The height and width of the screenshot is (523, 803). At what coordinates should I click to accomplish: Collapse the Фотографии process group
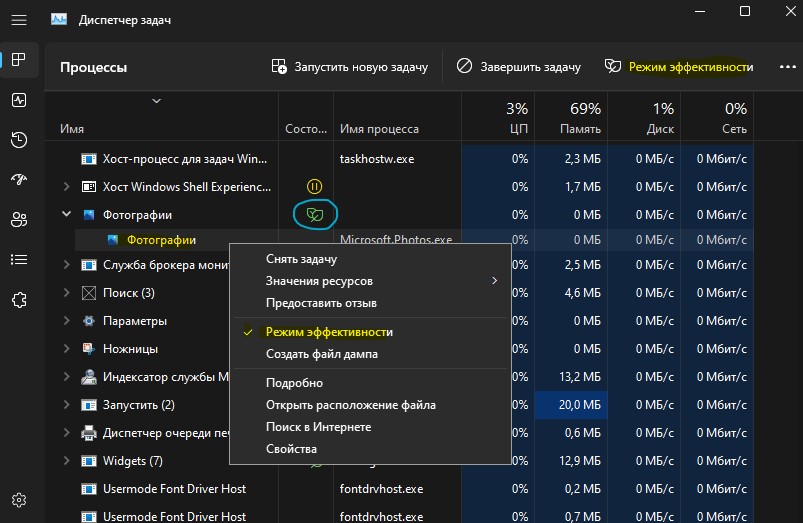click(x=67, y=214)
